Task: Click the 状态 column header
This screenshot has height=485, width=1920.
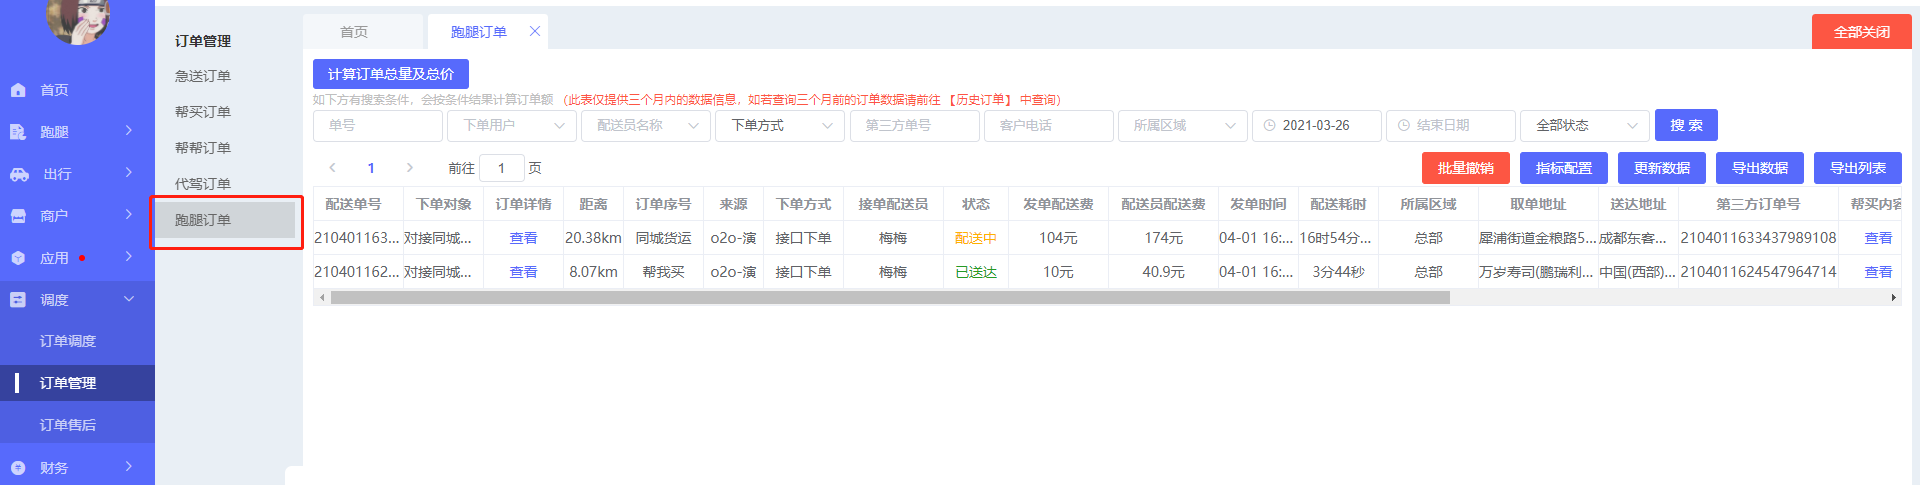Action: click(975, 204)
